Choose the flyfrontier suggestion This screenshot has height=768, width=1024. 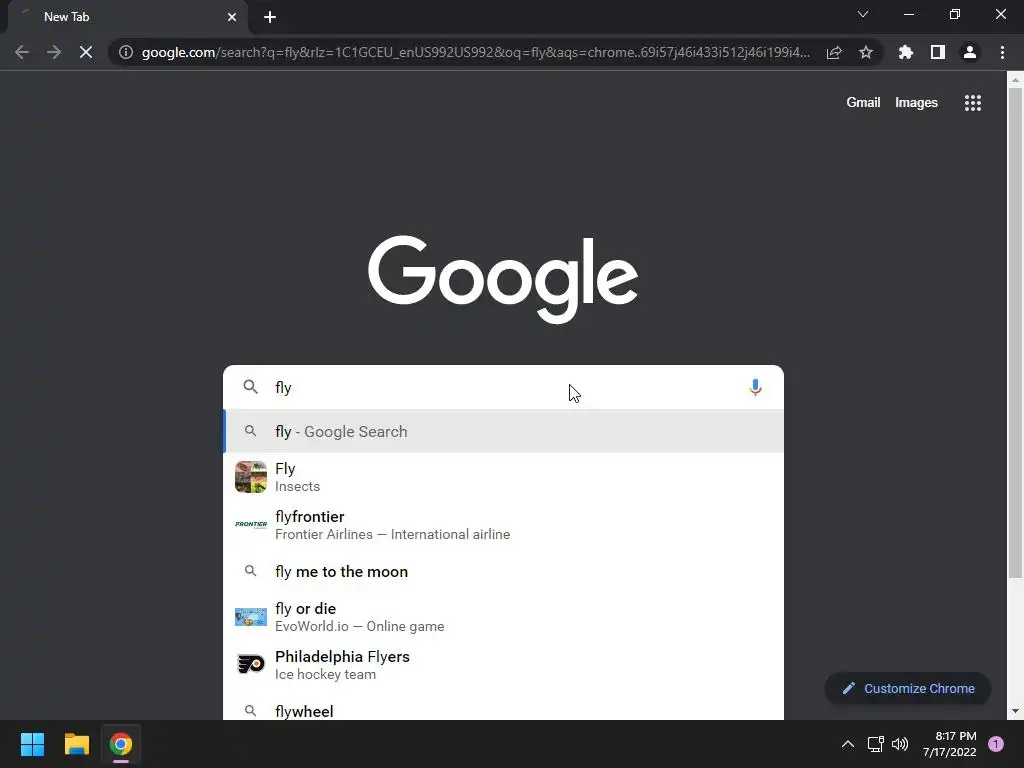(x=503, y=524)
